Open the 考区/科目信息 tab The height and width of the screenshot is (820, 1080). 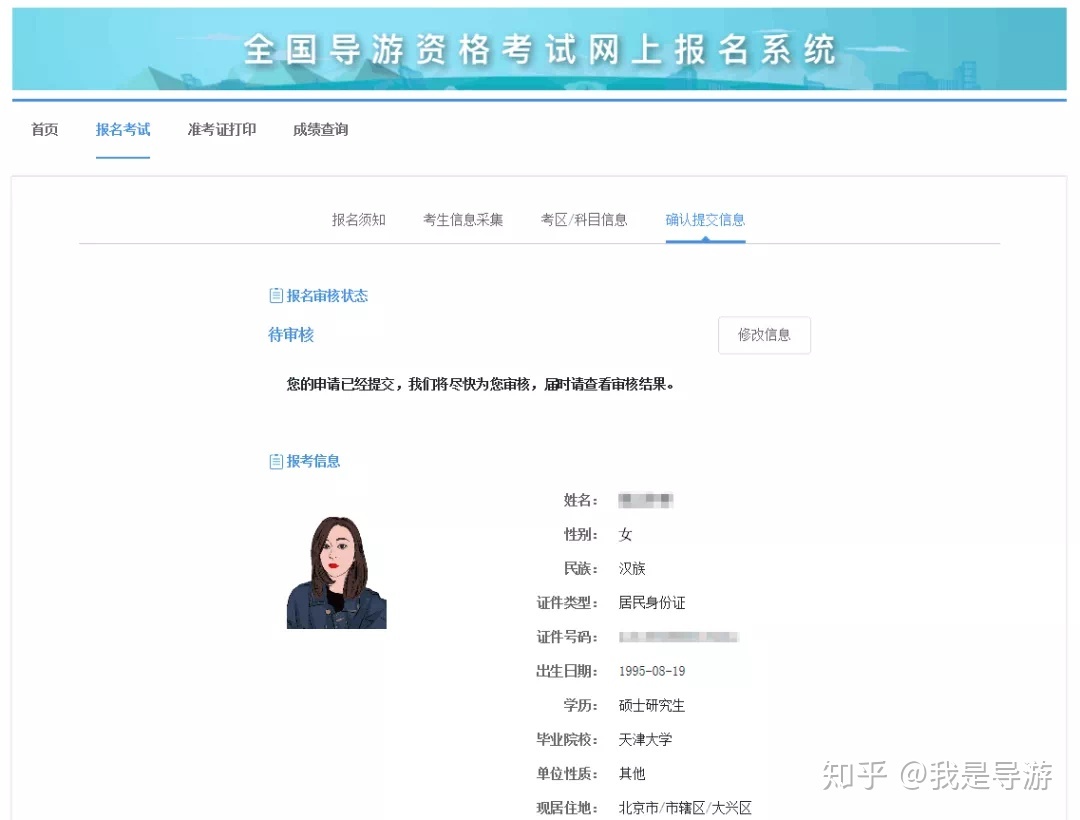tap(585, 219)
